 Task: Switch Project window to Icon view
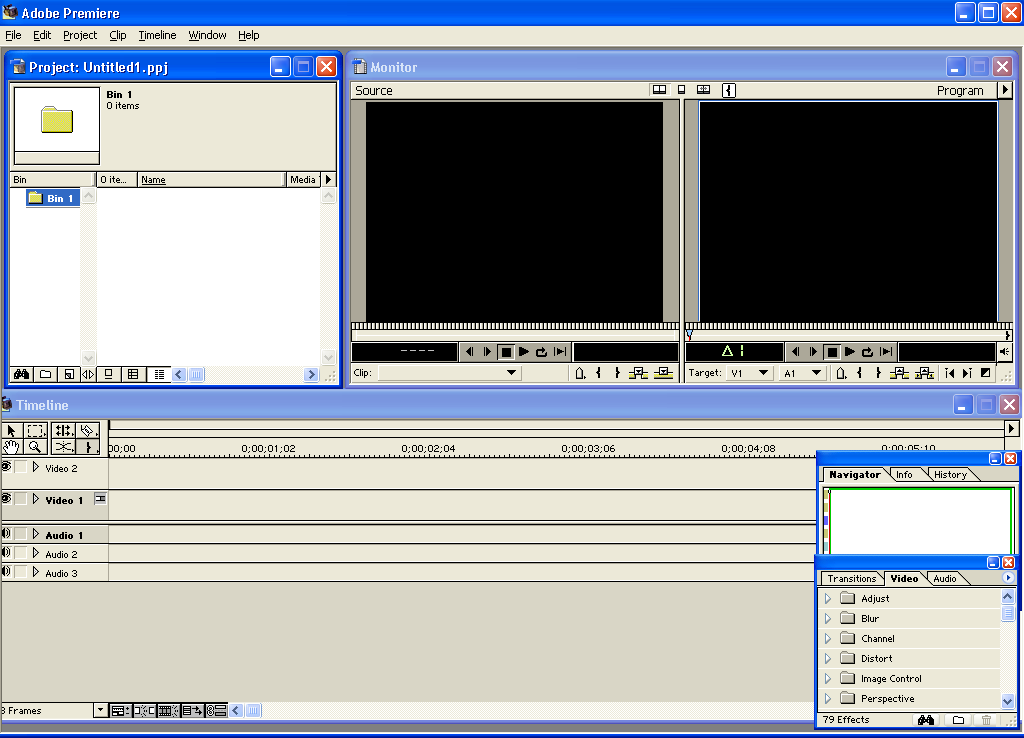108,374
